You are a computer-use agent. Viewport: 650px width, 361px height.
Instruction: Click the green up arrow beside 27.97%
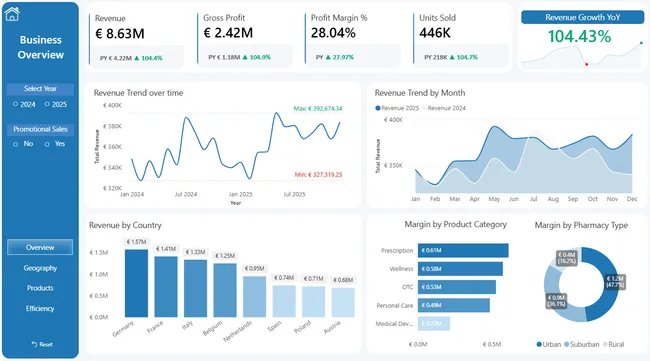pos(328,57)
